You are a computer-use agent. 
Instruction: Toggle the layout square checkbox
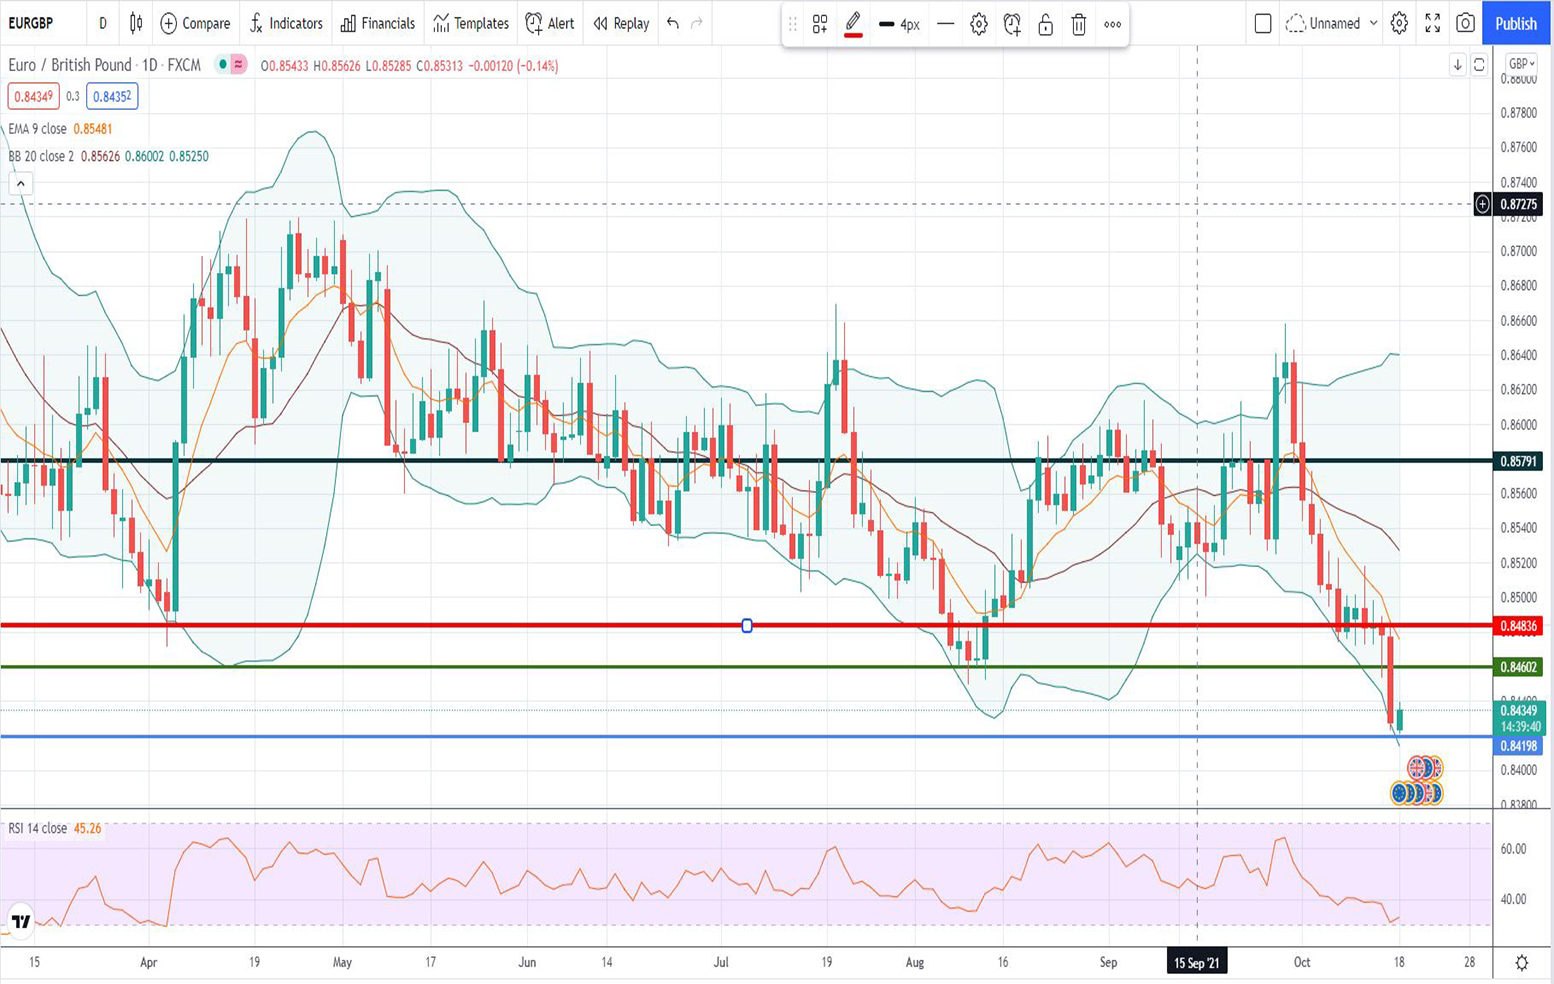[1263, 23]
